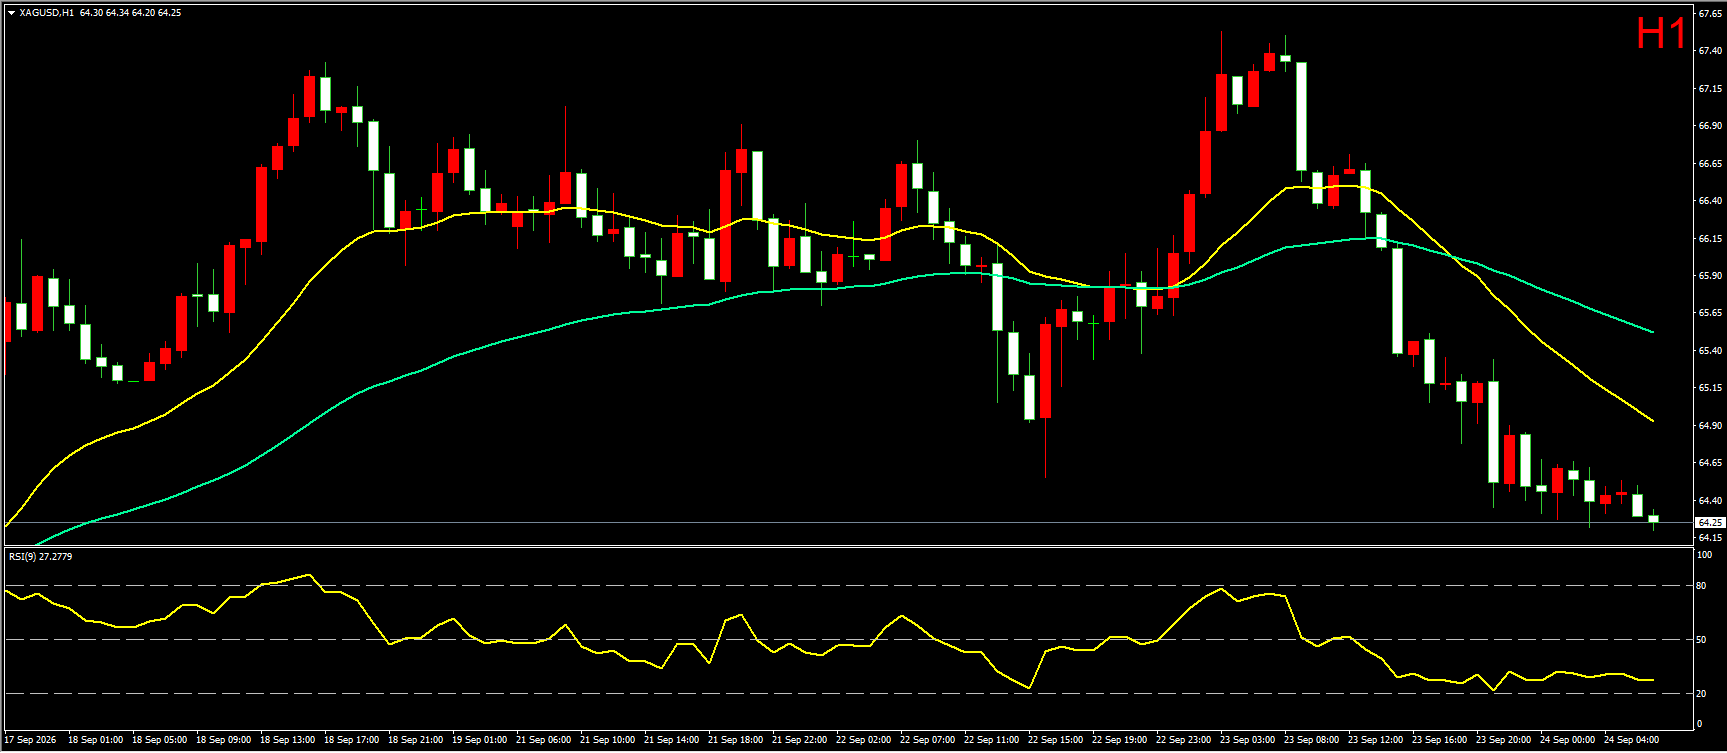1727x753 pixels.
Task: Select the 24 Sep 04:00 time label
Action: 1632,740
